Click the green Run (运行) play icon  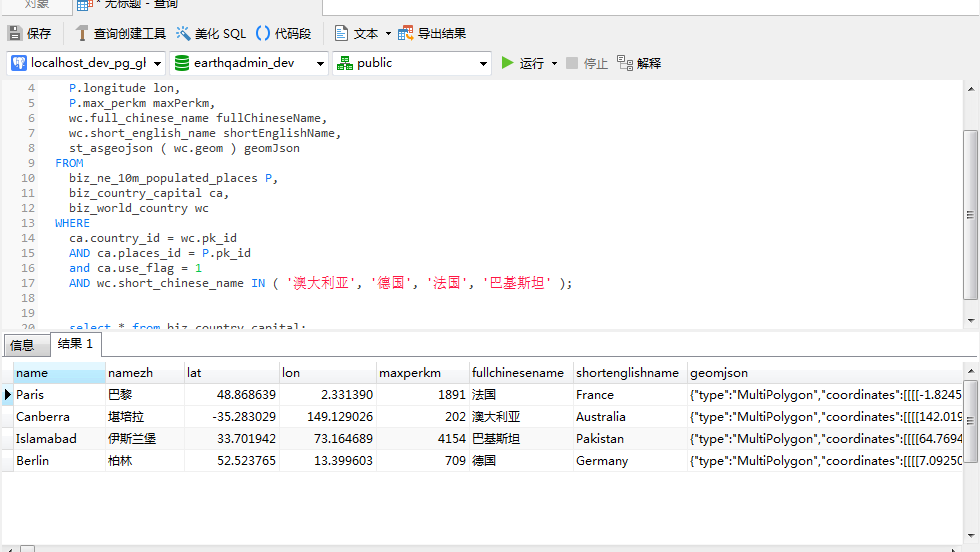508,63
